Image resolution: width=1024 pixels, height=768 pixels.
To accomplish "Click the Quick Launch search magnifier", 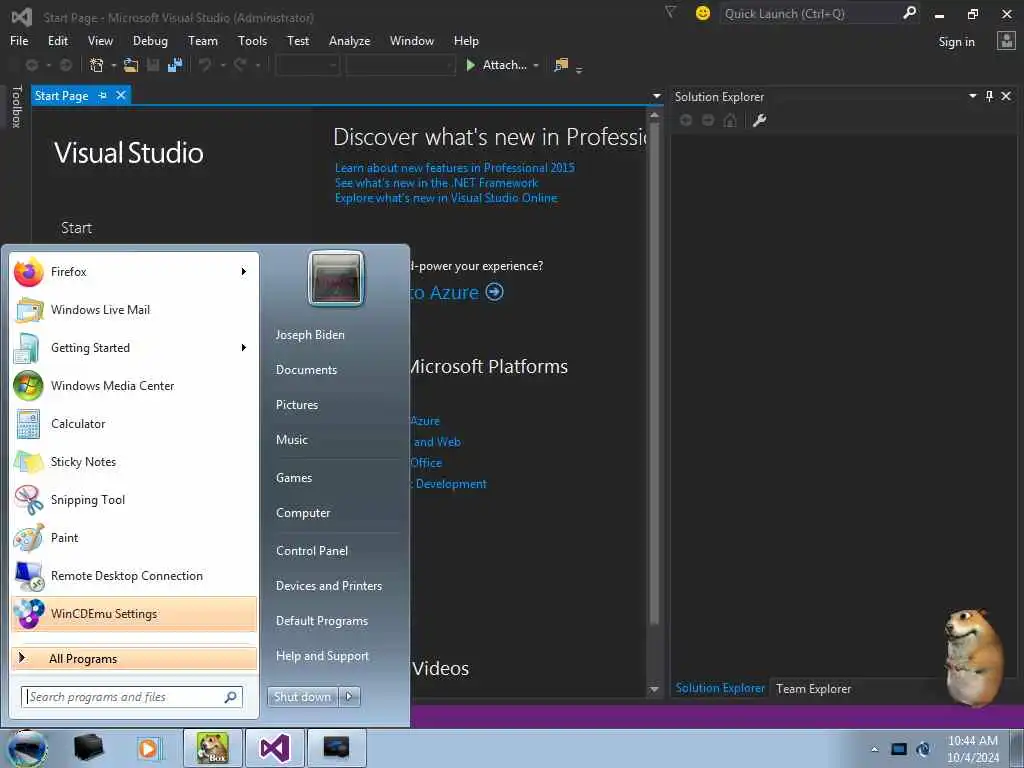I will pos(909,13).
